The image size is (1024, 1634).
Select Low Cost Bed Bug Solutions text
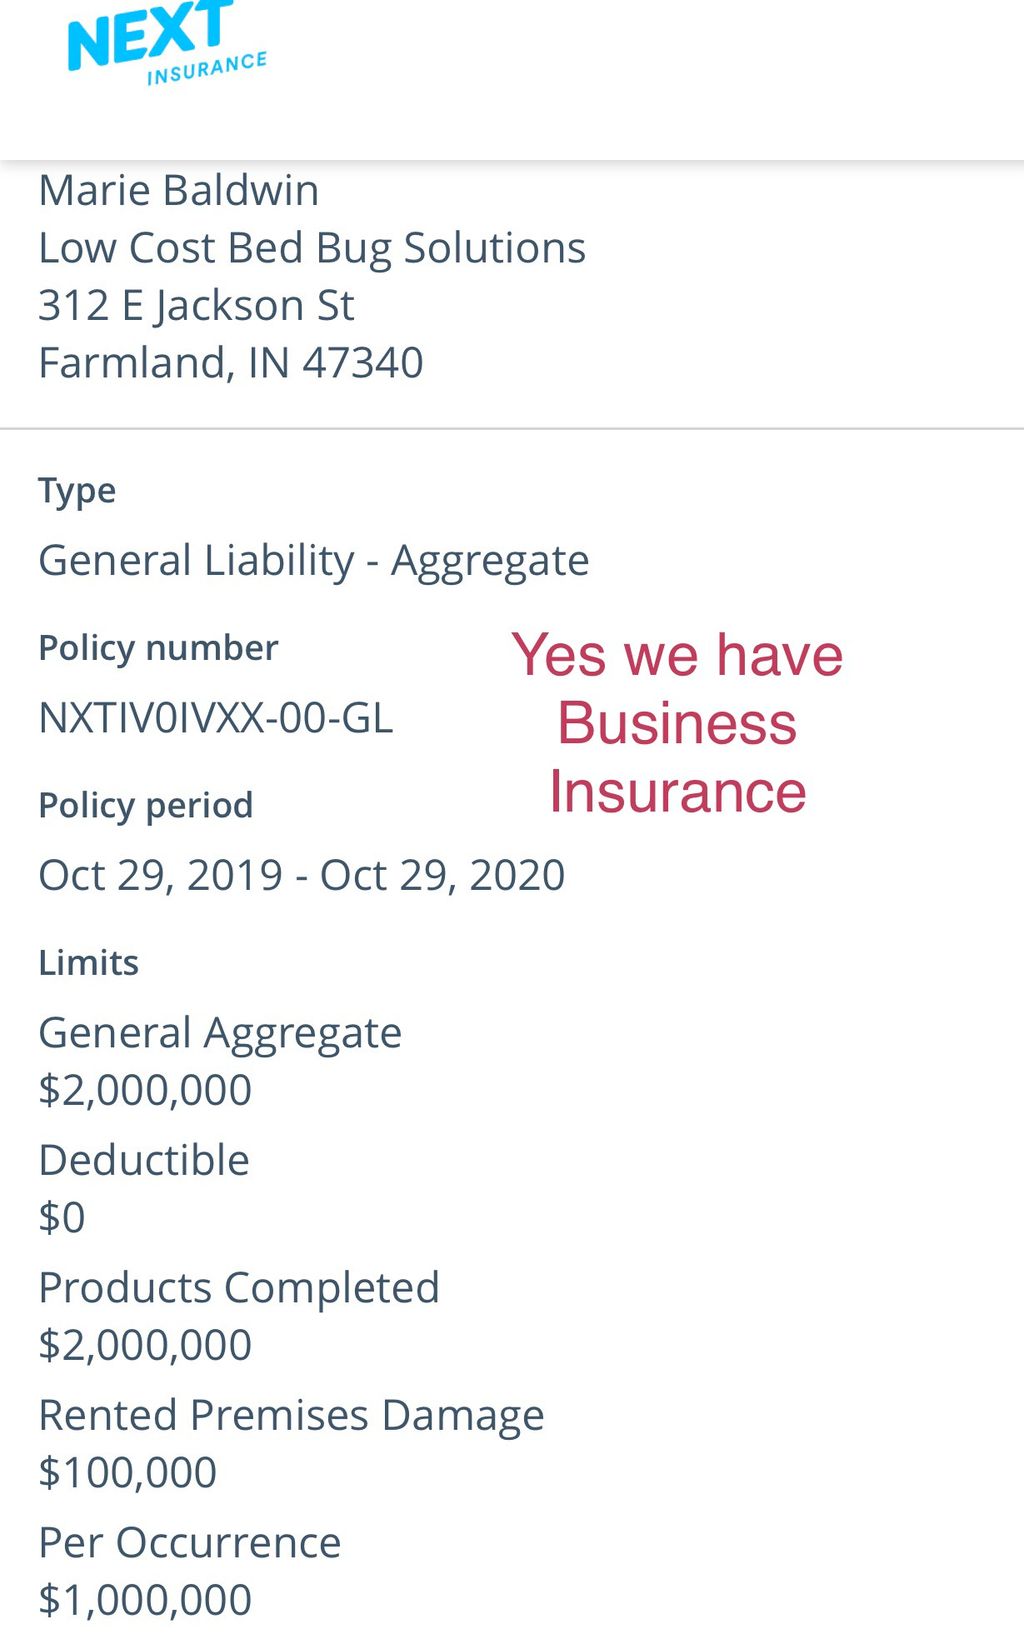312,248
